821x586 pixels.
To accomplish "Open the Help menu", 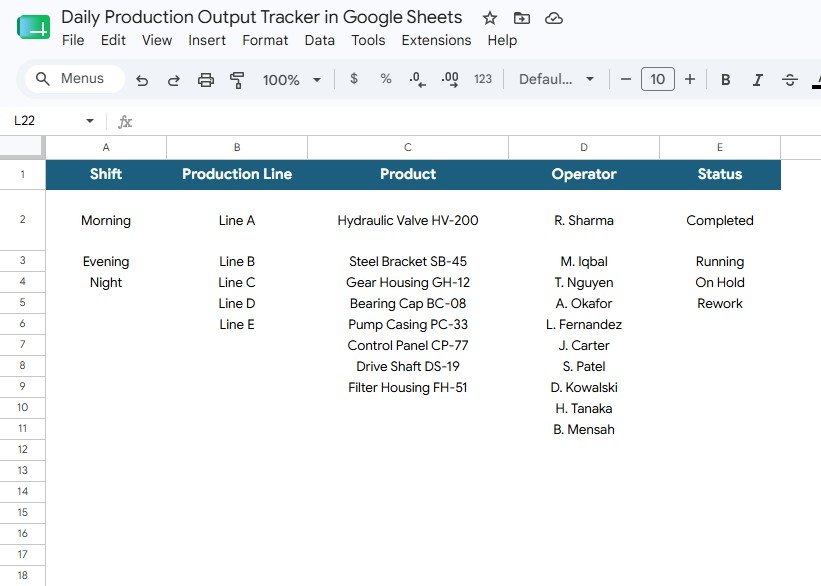I will [502, 40].
